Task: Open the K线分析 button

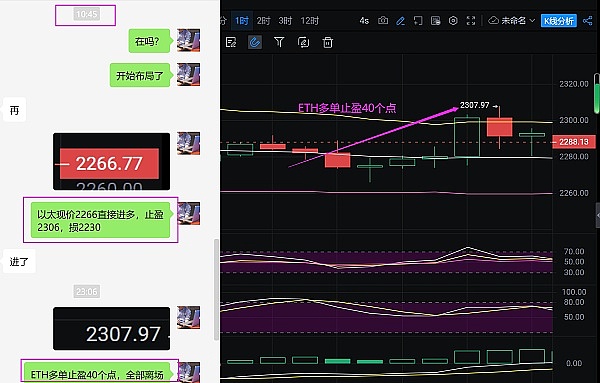Action: pyautogui.click(x=559, y=21)
